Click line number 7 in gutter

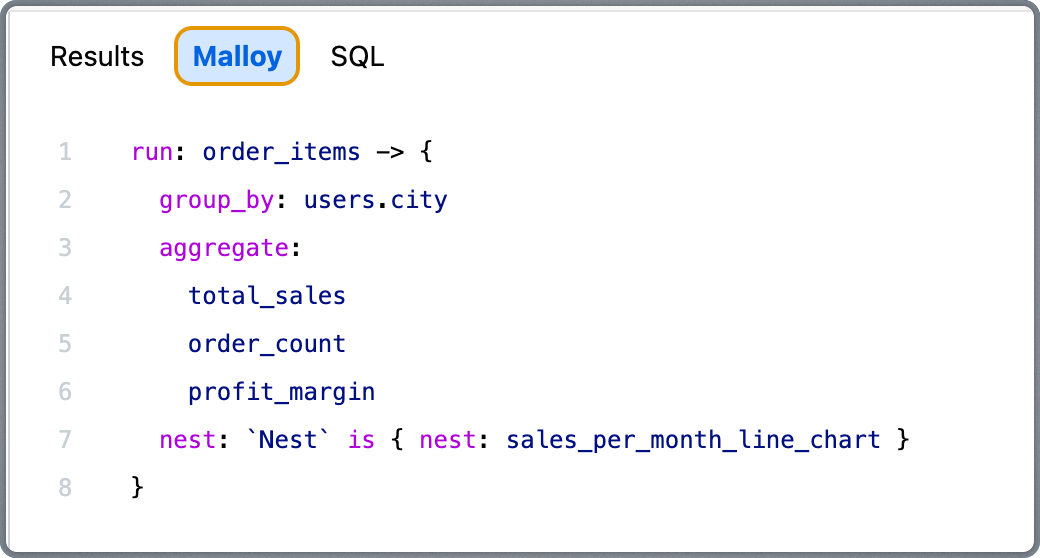pyautogui.click(x=65, y=439)
